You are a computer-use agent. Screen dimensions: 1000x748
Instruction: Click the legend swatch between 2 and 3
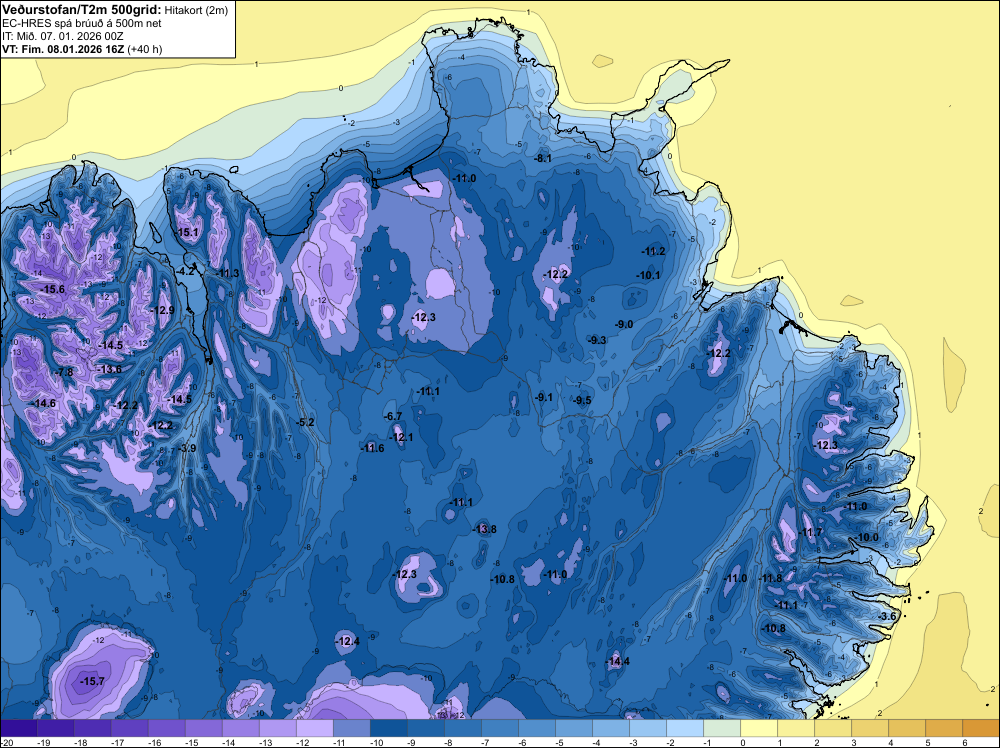pyautogui.click(x=833, y=728)
